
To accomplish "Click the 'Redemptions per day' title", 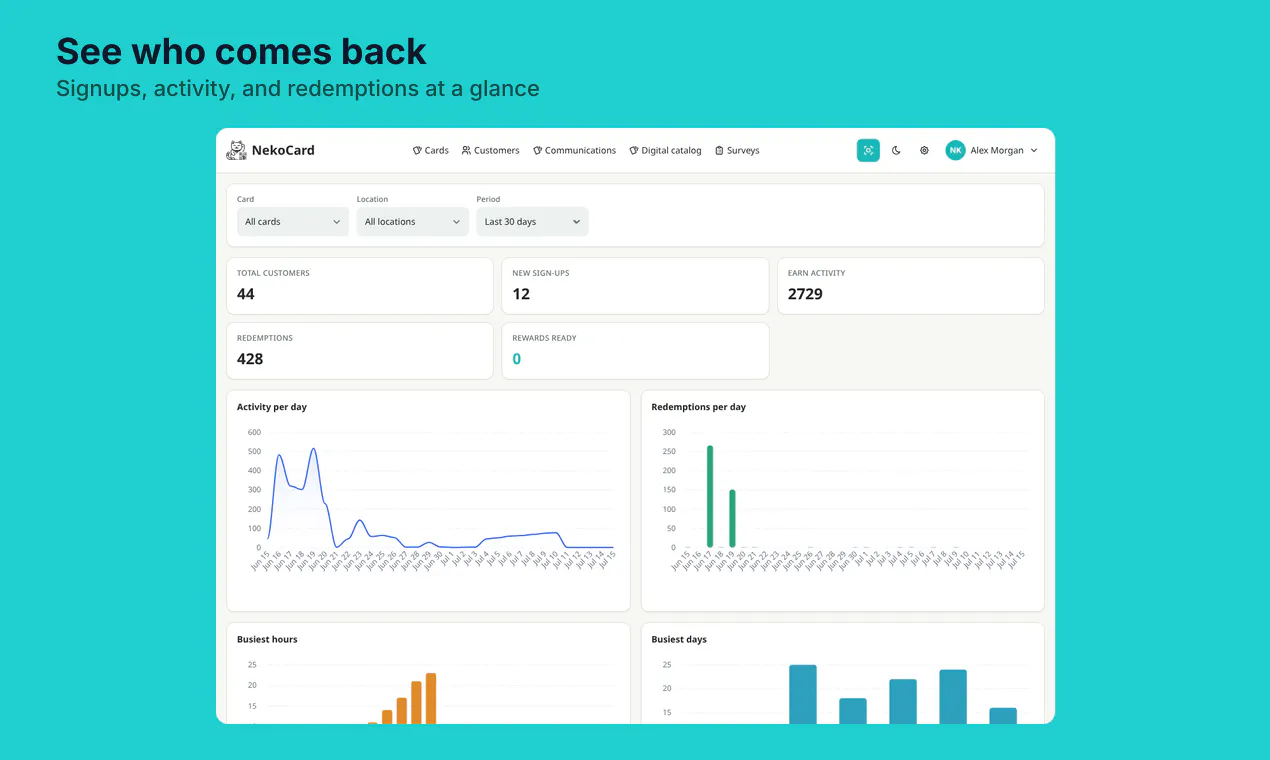I will pyautogui.click(x=699, y=407).
